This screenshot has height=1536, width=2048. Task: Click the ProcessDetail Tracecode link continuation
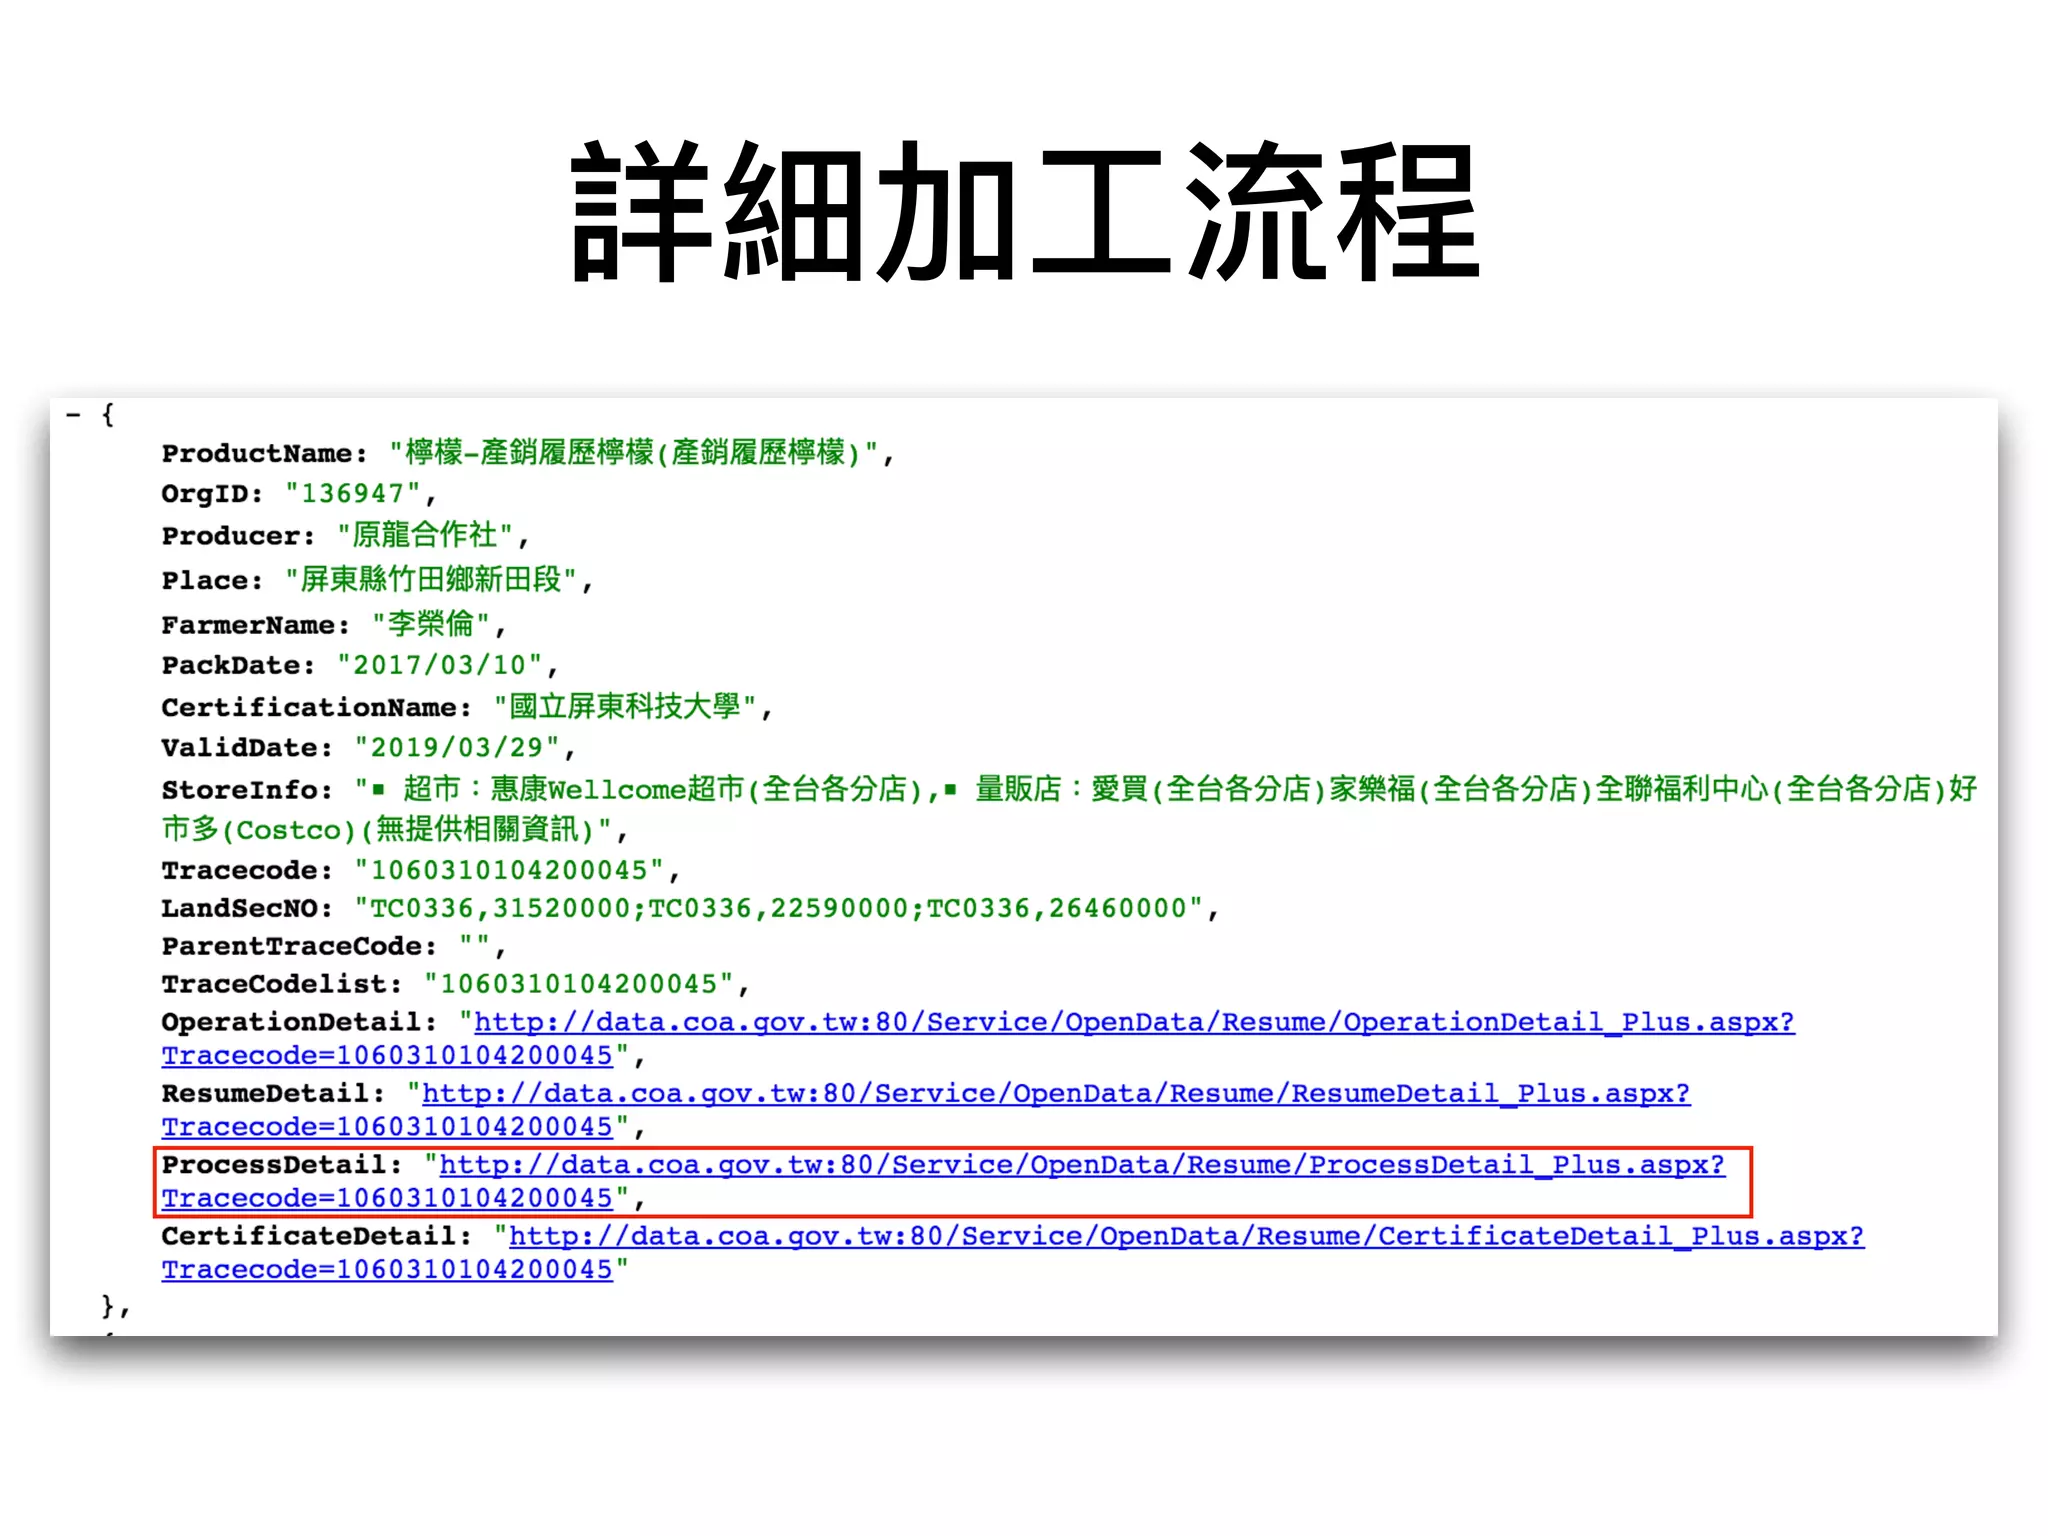coord(387,1198)
